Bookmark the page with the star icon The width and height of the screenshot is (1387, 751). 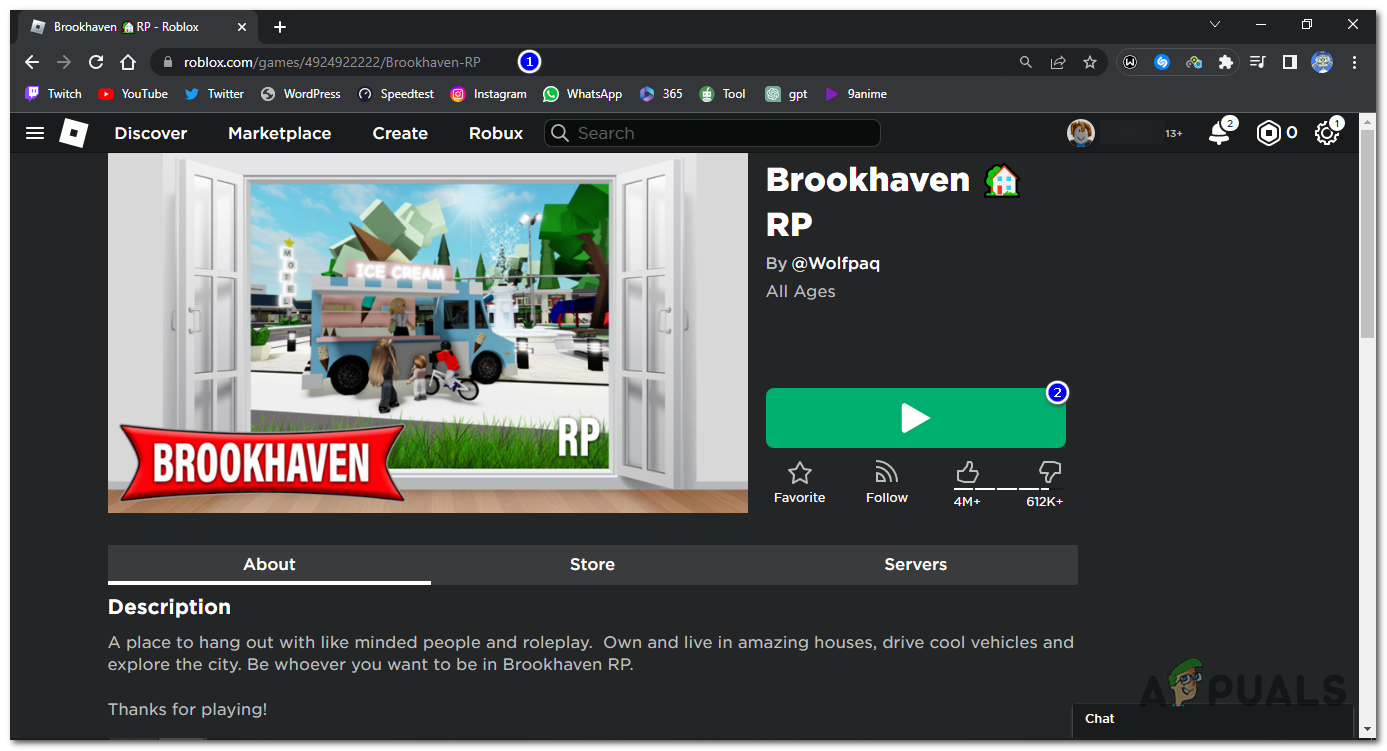1090,61
